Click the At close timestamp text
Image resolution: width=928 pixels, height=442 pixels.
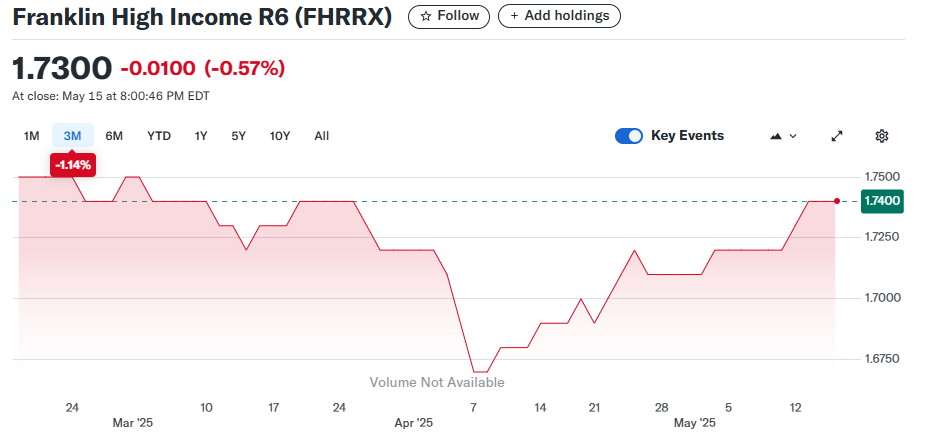click(x=111, y=96)
